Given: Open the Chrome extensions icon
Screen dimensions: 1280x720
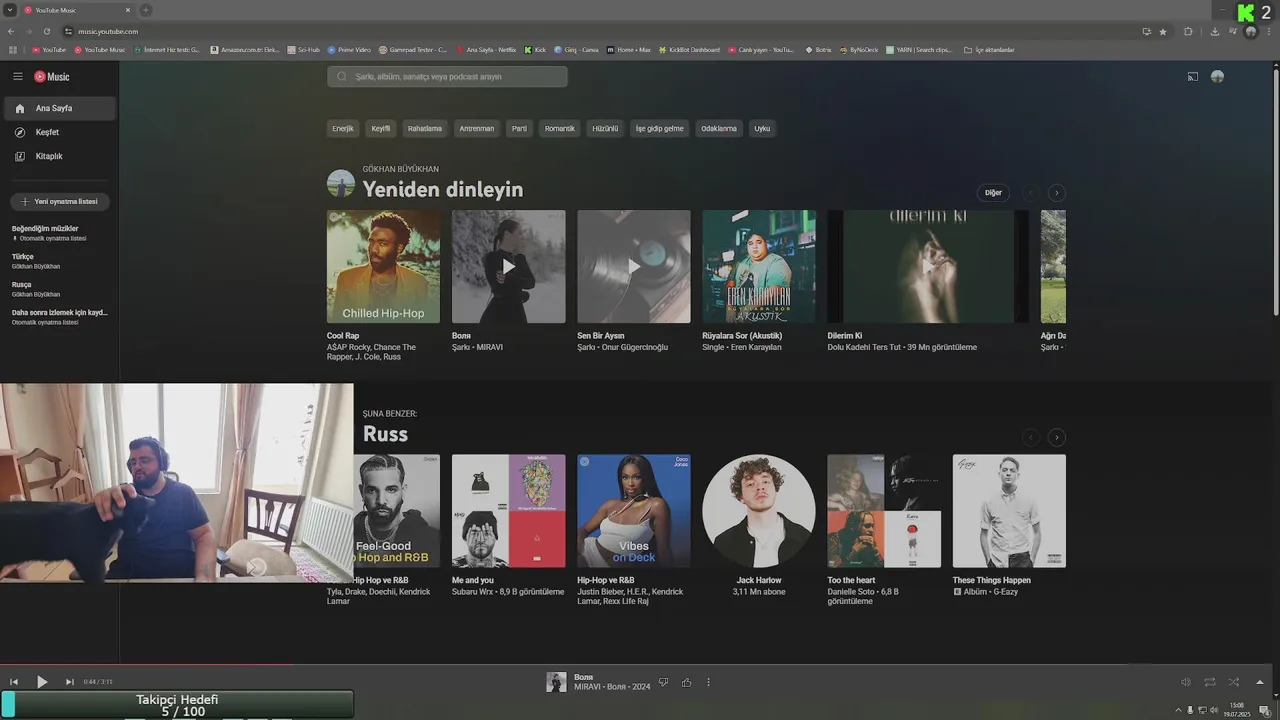Looking at the screenshot, I should coord(1188,31).
